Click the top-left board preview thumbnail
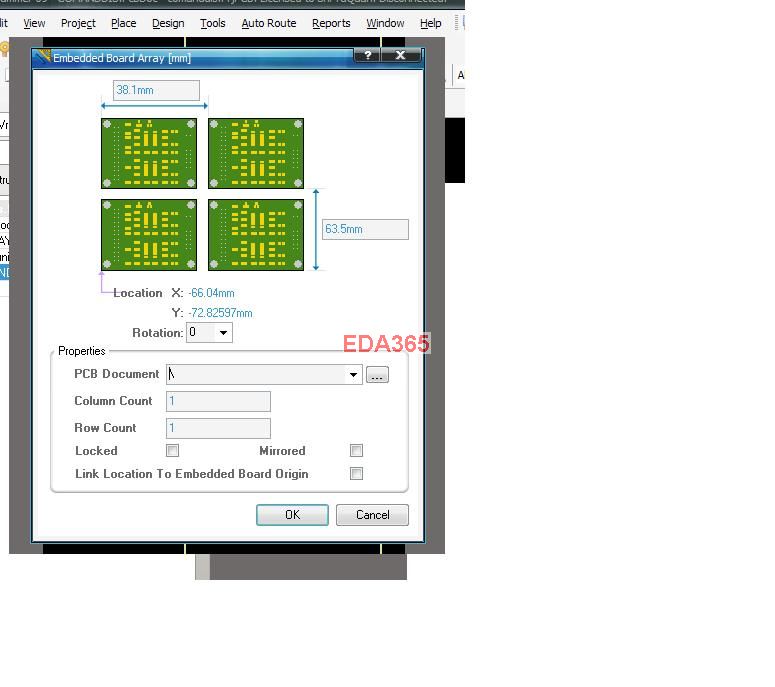 tap(149, 153)
